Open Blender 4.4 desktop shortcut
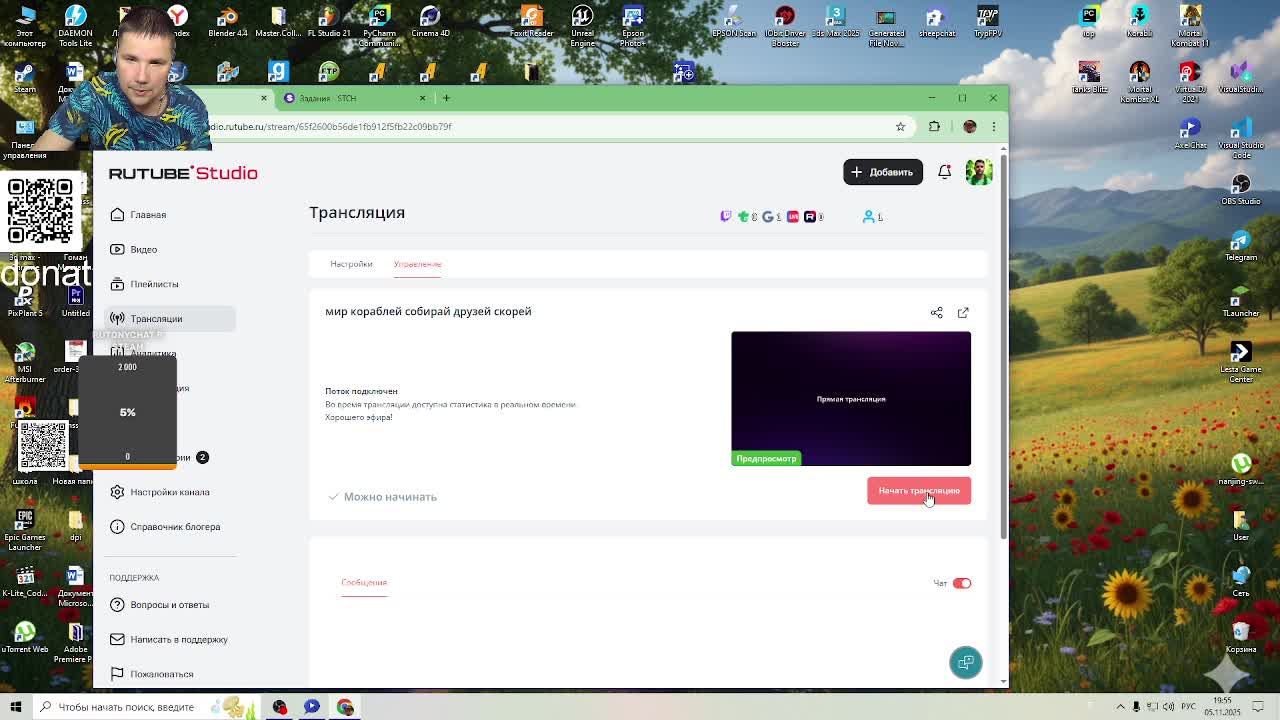The width and height of the screenshot is (1280, 720). [x=228, y=21]
